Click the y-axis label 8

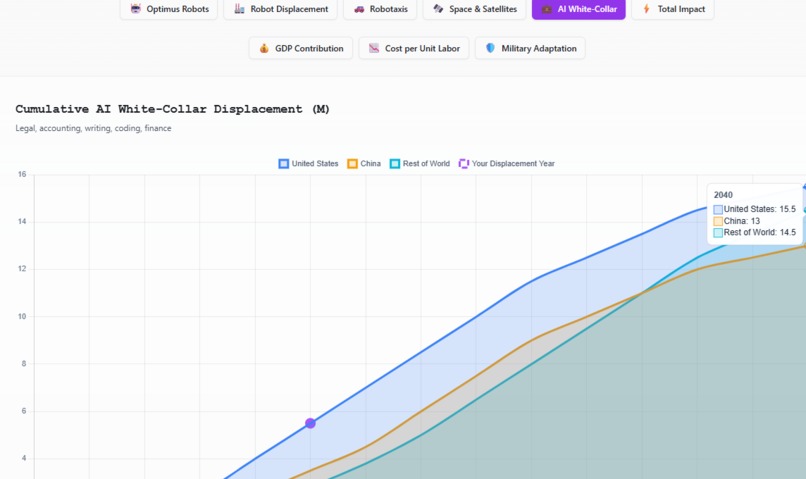24,363
